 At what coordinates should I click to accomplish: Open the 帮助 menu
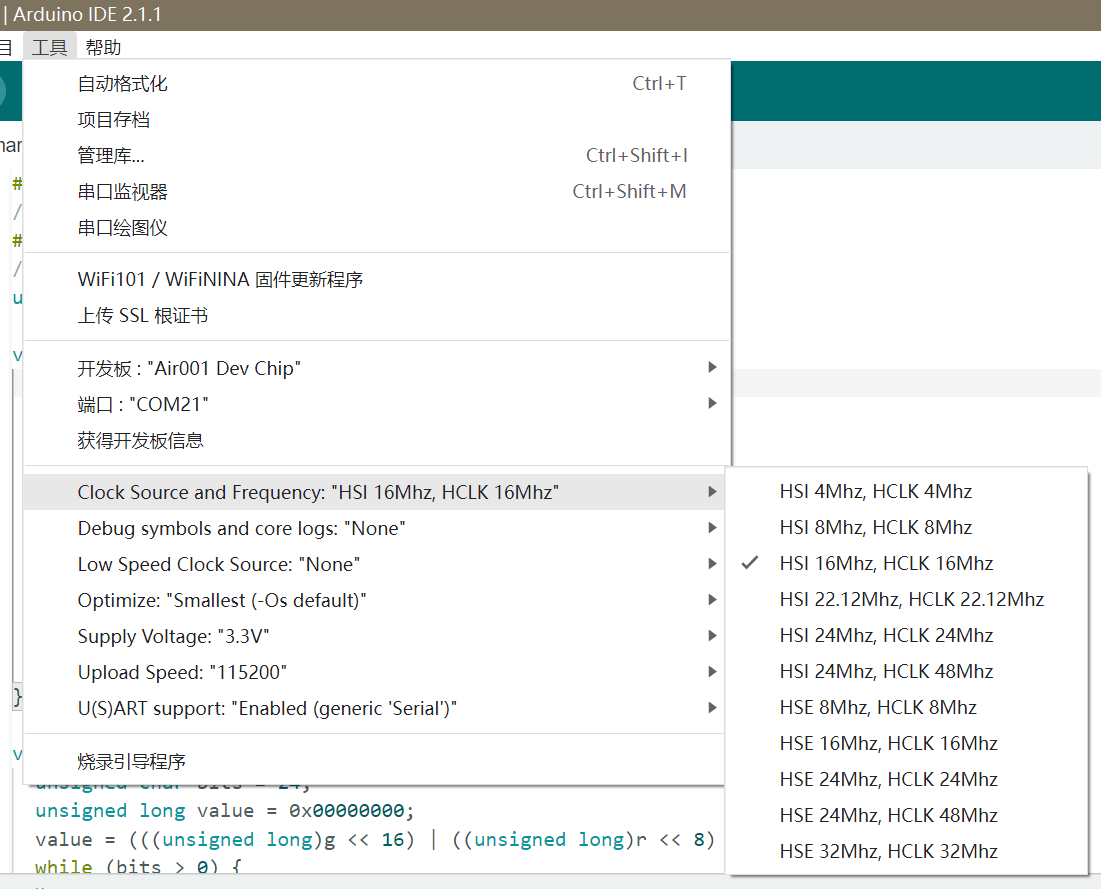pos(103,47)
